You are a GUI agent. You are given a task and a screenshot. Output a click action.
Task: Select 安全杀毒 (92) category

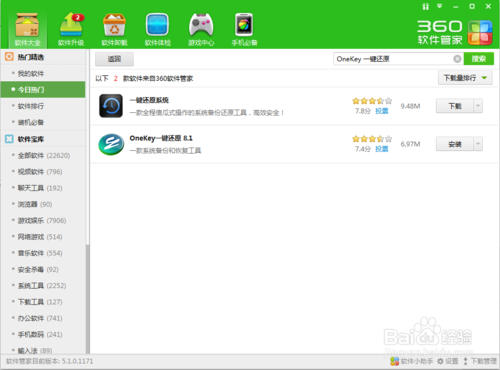[x=43, y=269]
